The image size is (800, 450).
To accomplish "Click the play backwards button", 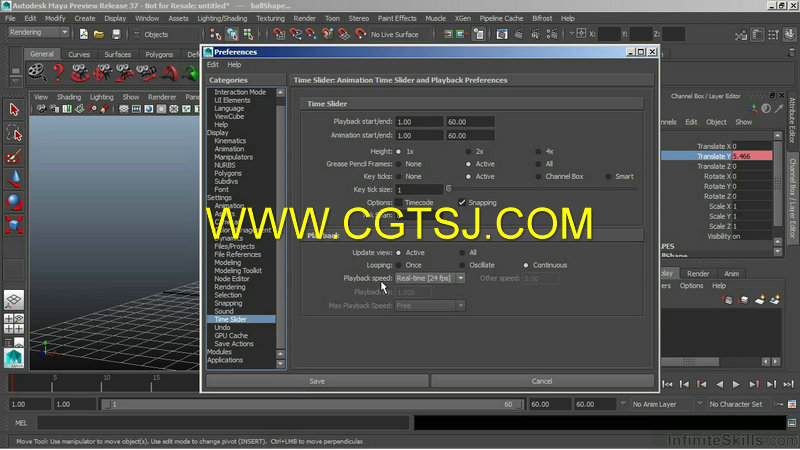I will [719, 384].
